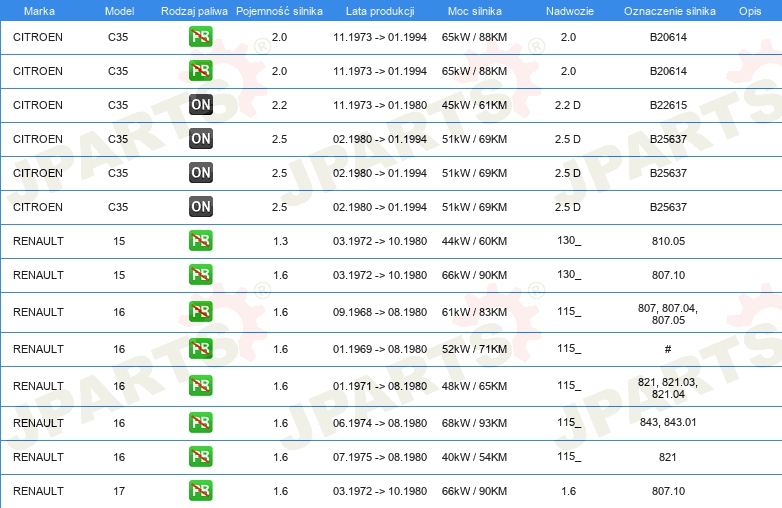
Task: Select the 68kW / 93KM power cell
Action: [474, 423]
